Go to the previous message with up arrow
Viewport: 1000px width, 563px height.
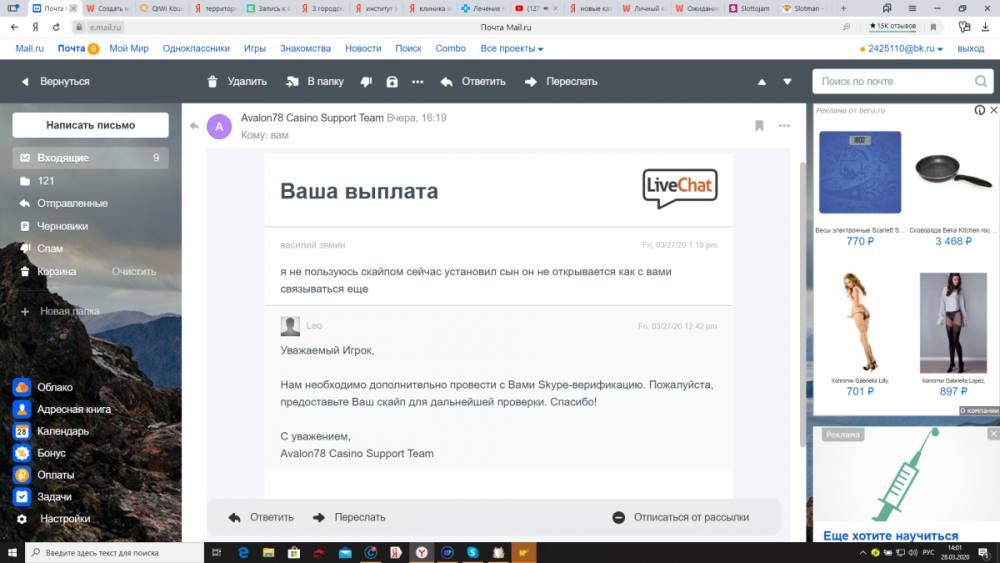tap(762, 82)
